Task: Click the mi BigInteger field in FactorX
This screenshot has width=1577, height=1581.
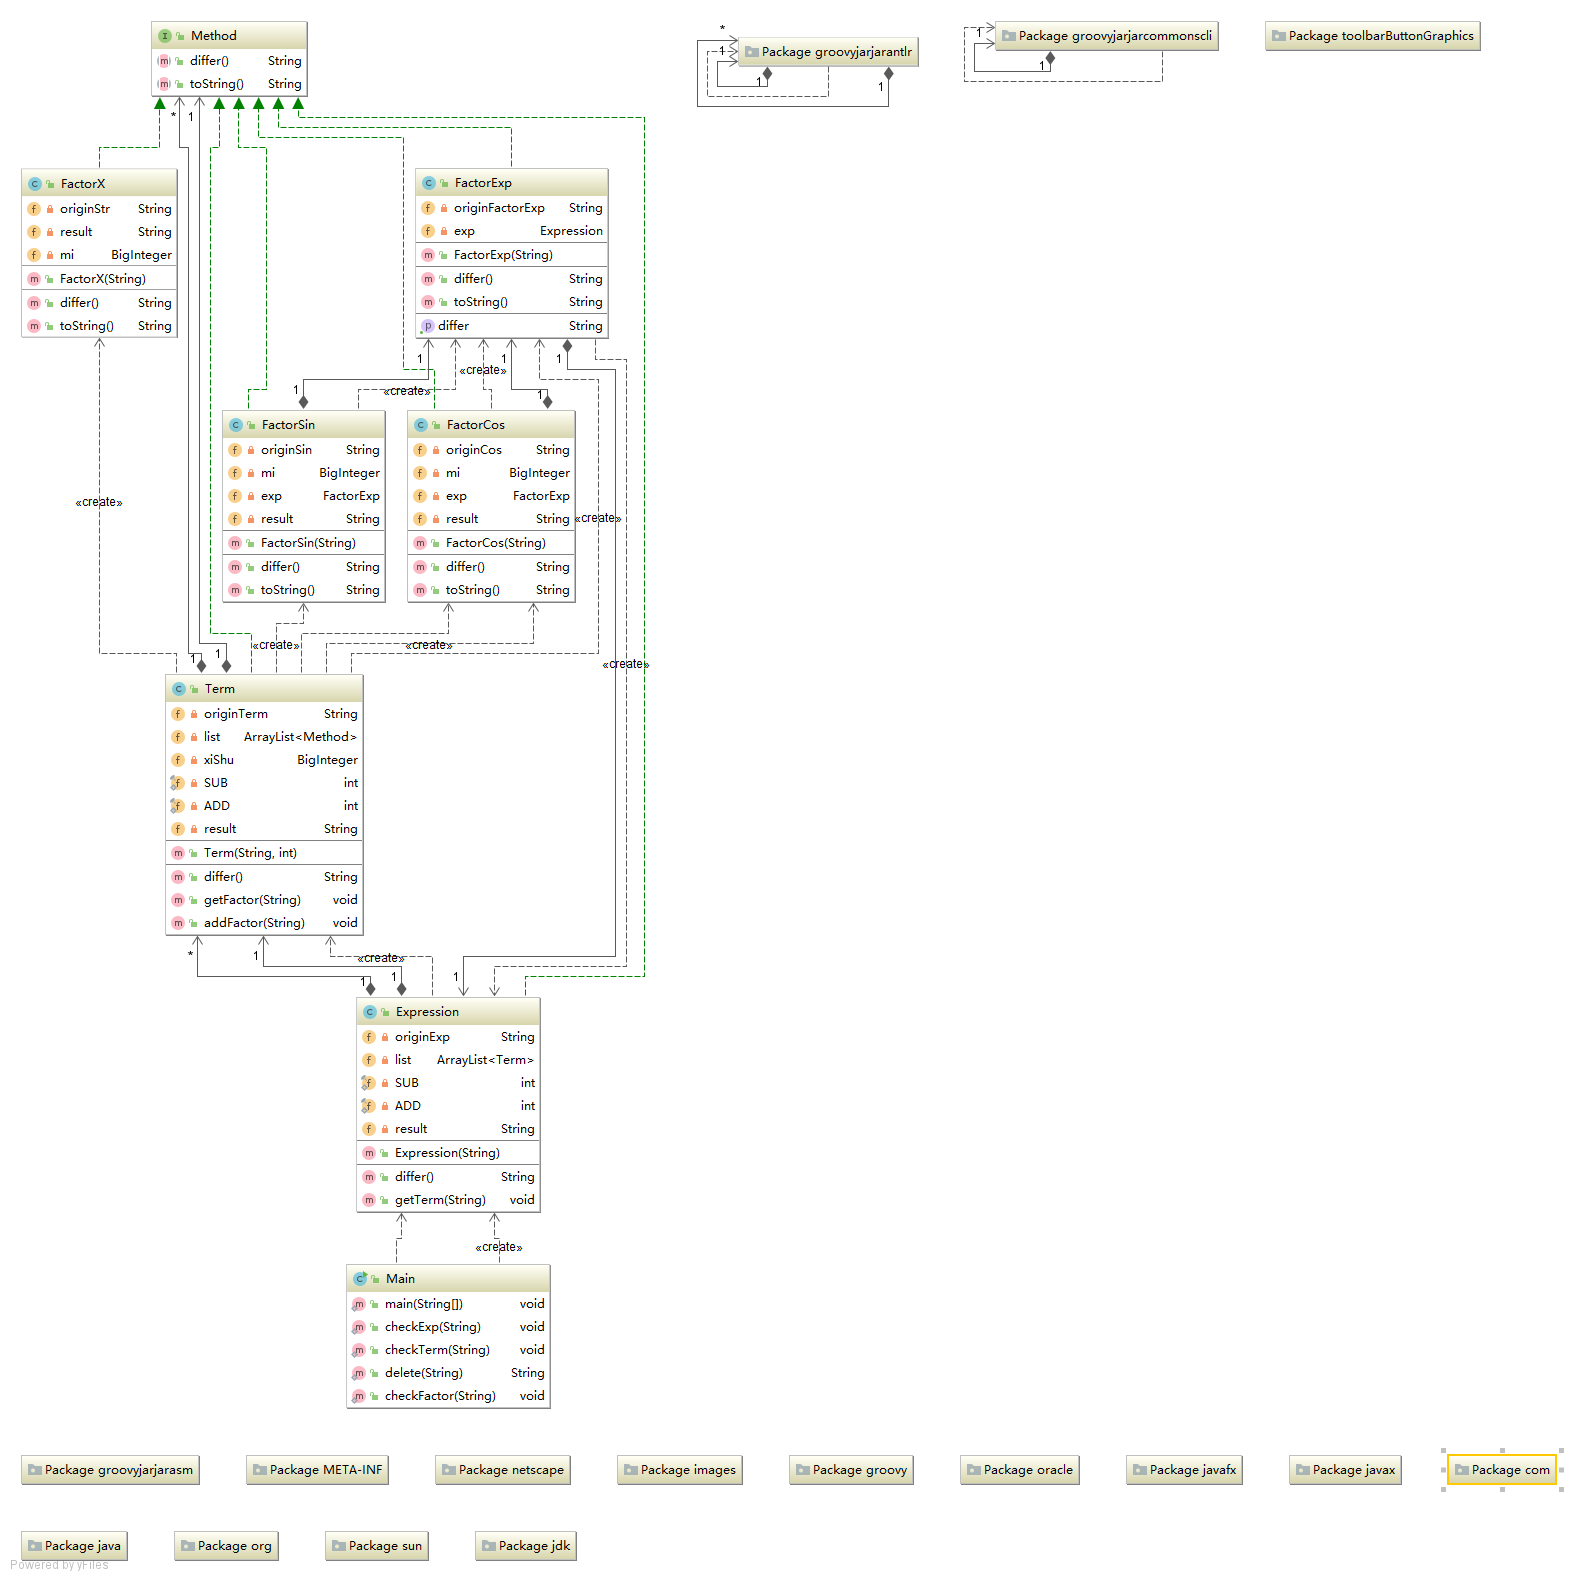Action: tap(99, 255)
